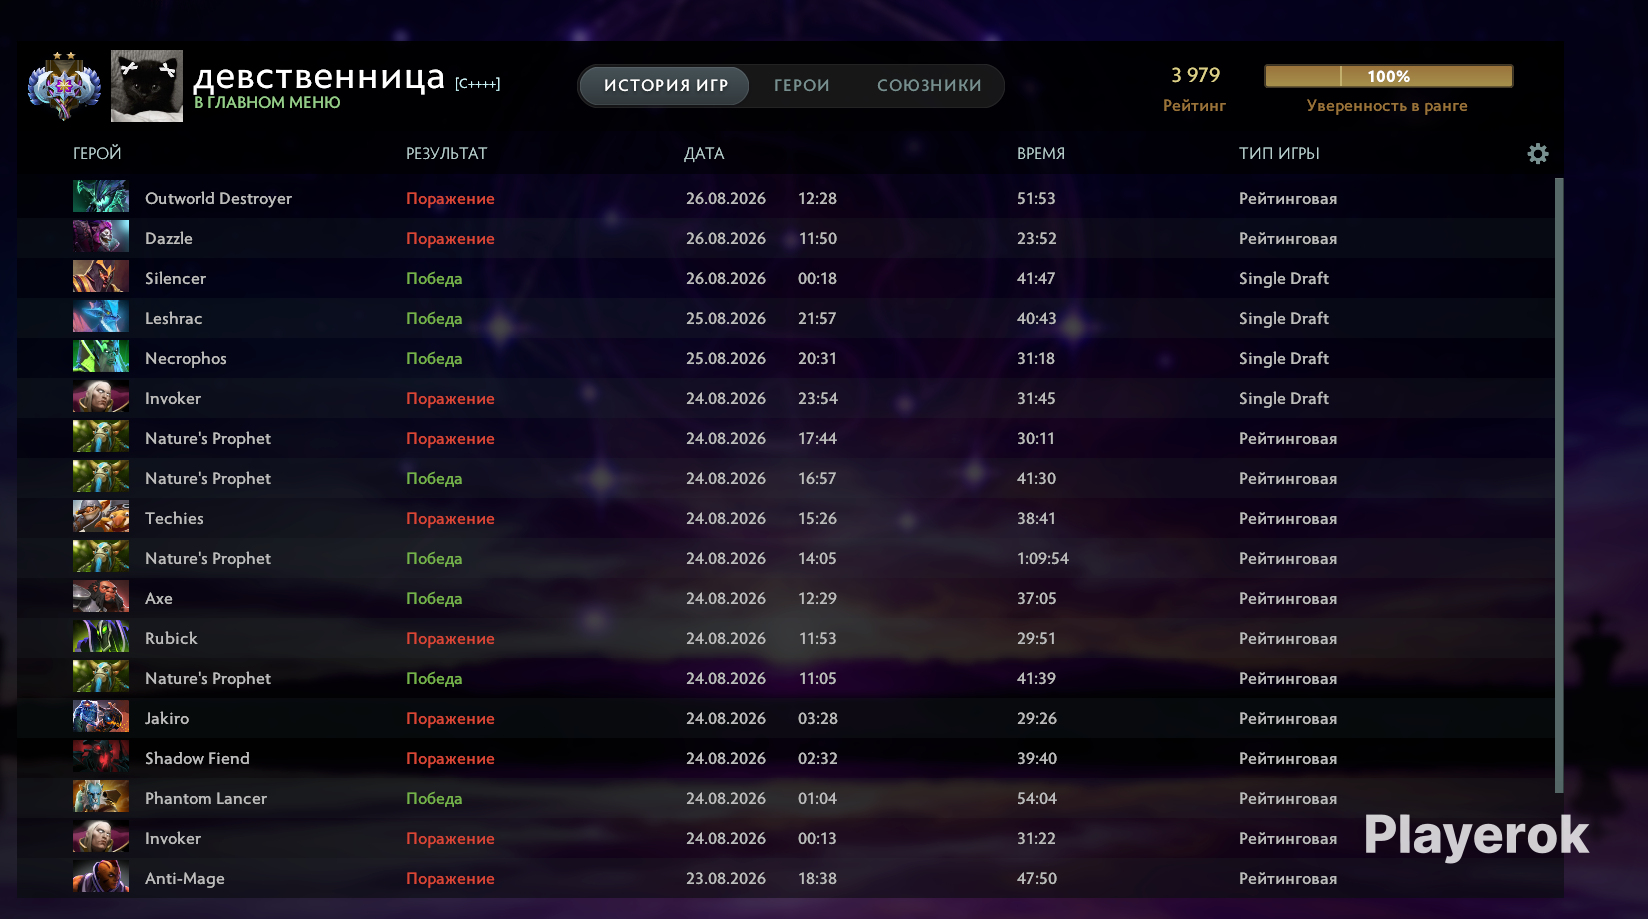
Task: Open the История игр tab
Action: click(x=666, y=85)
